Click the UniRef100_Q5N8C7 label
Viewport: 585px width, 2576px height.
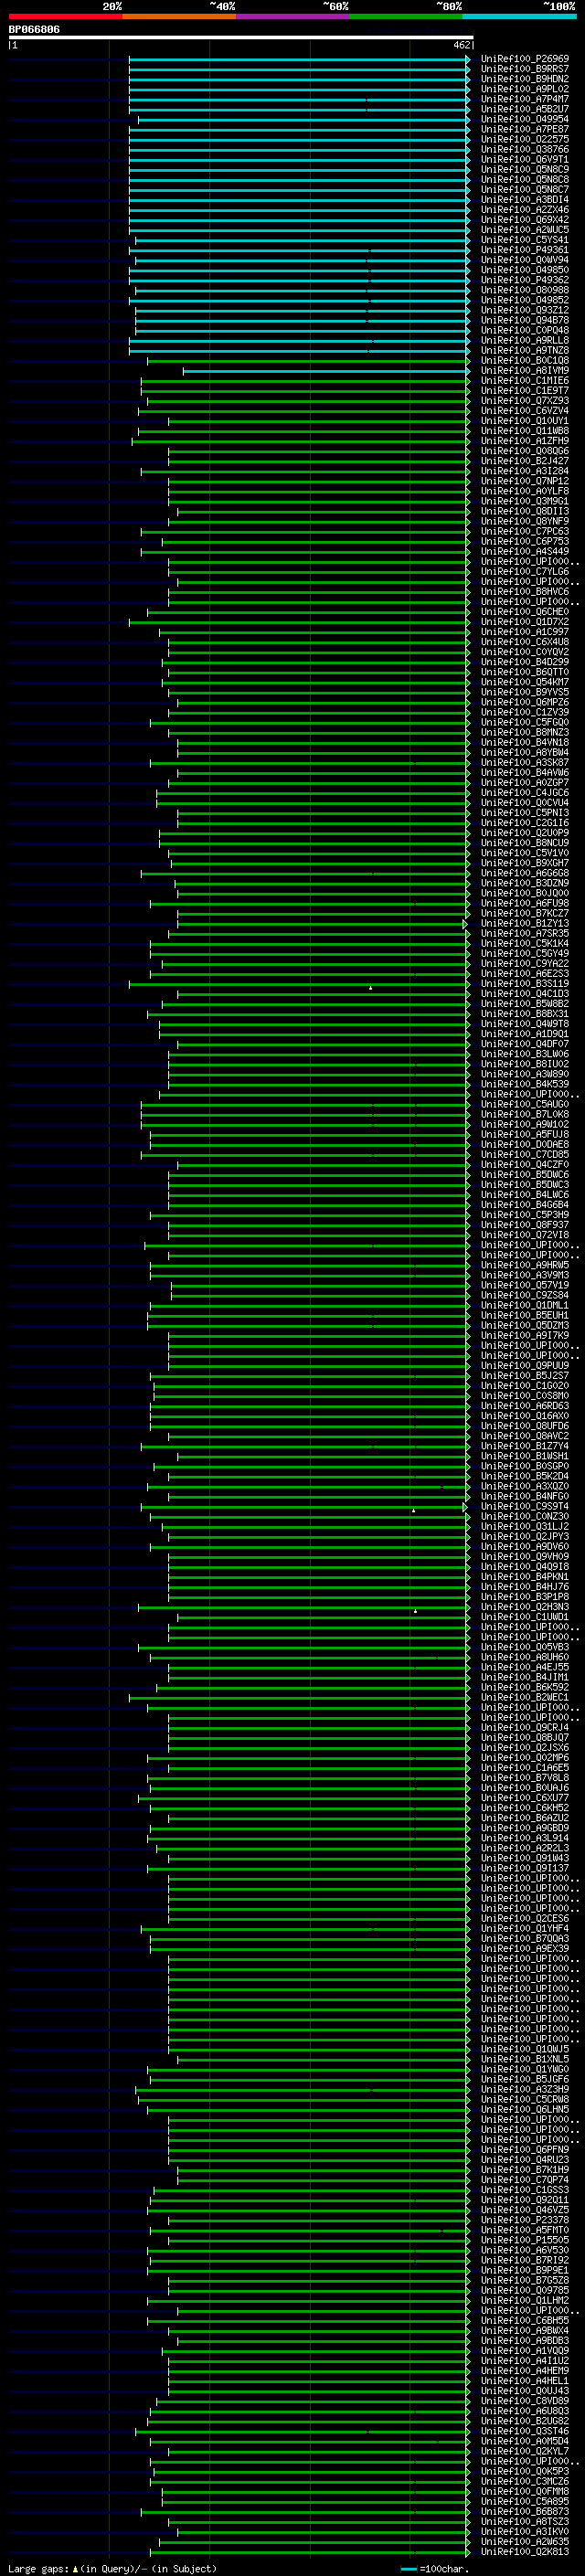(525, 189)
